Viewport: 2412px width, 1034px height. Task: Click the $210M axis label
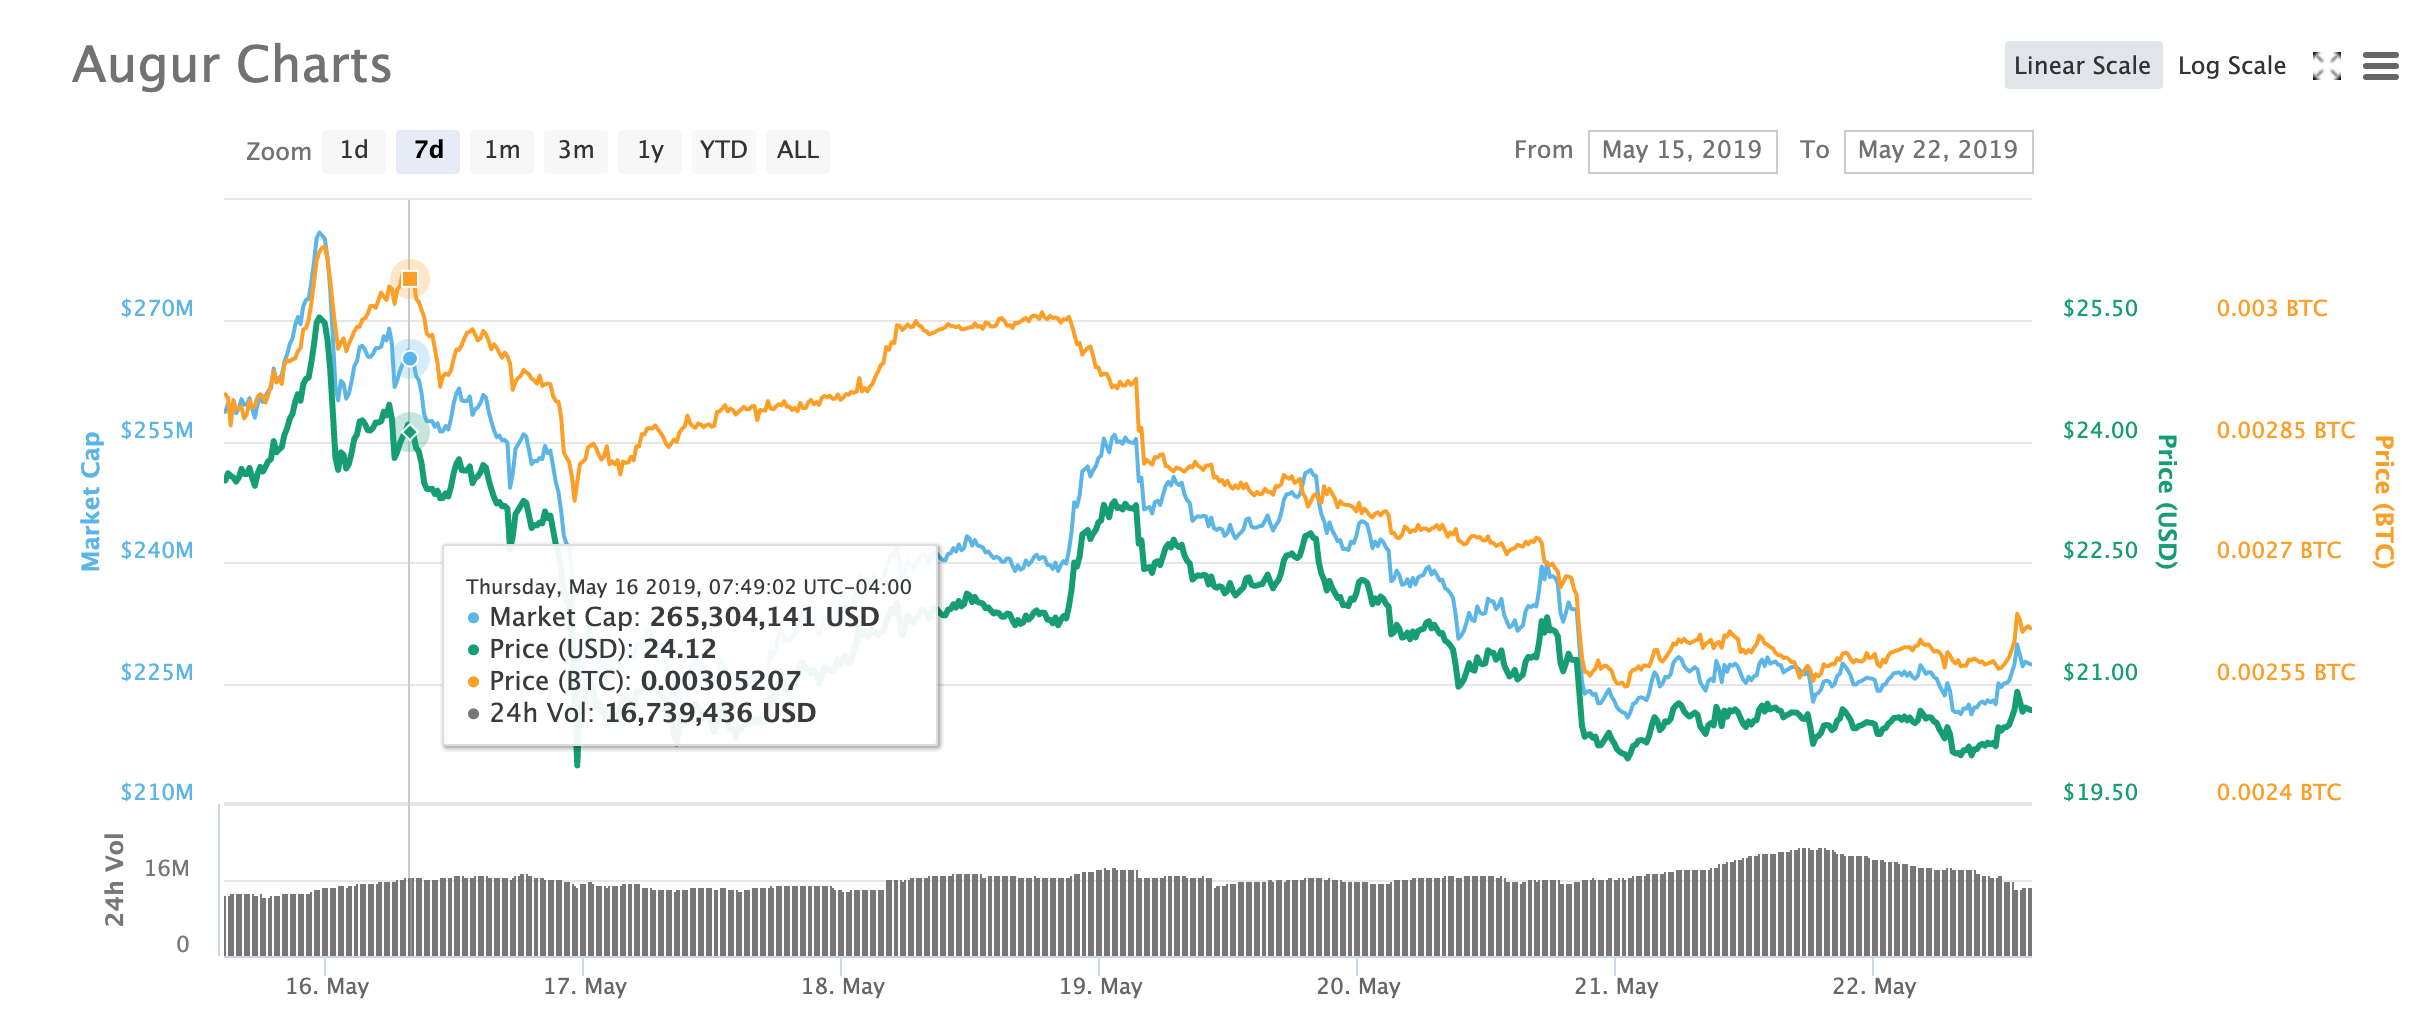click(157, 792)
